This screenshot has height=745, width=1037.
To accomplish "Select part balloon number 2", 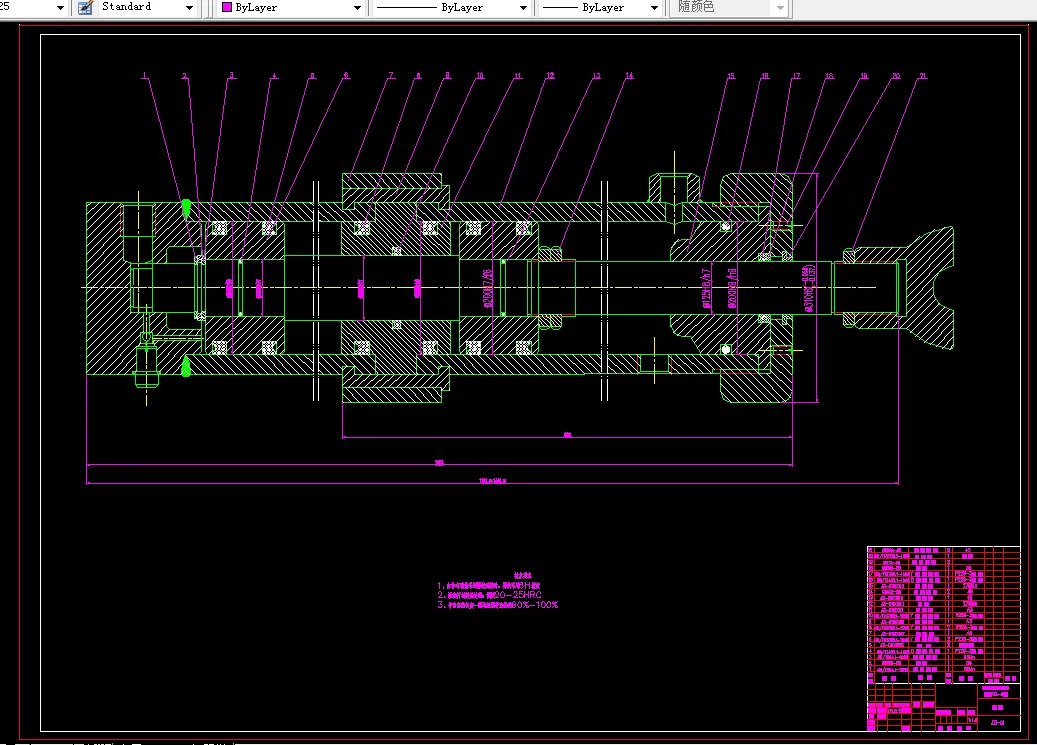I will [x=185, y=75].
